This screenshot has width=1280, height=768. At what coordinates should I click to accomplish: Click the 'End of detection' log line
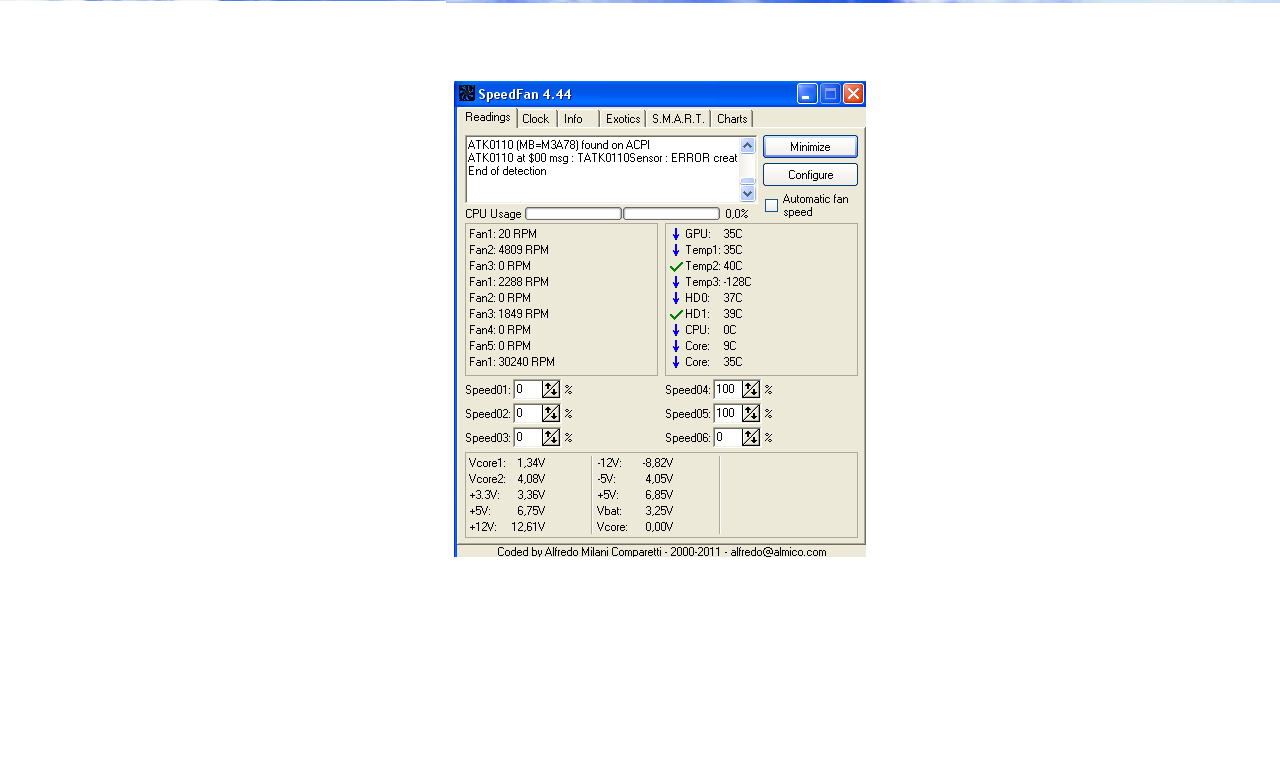coord(507,171)
